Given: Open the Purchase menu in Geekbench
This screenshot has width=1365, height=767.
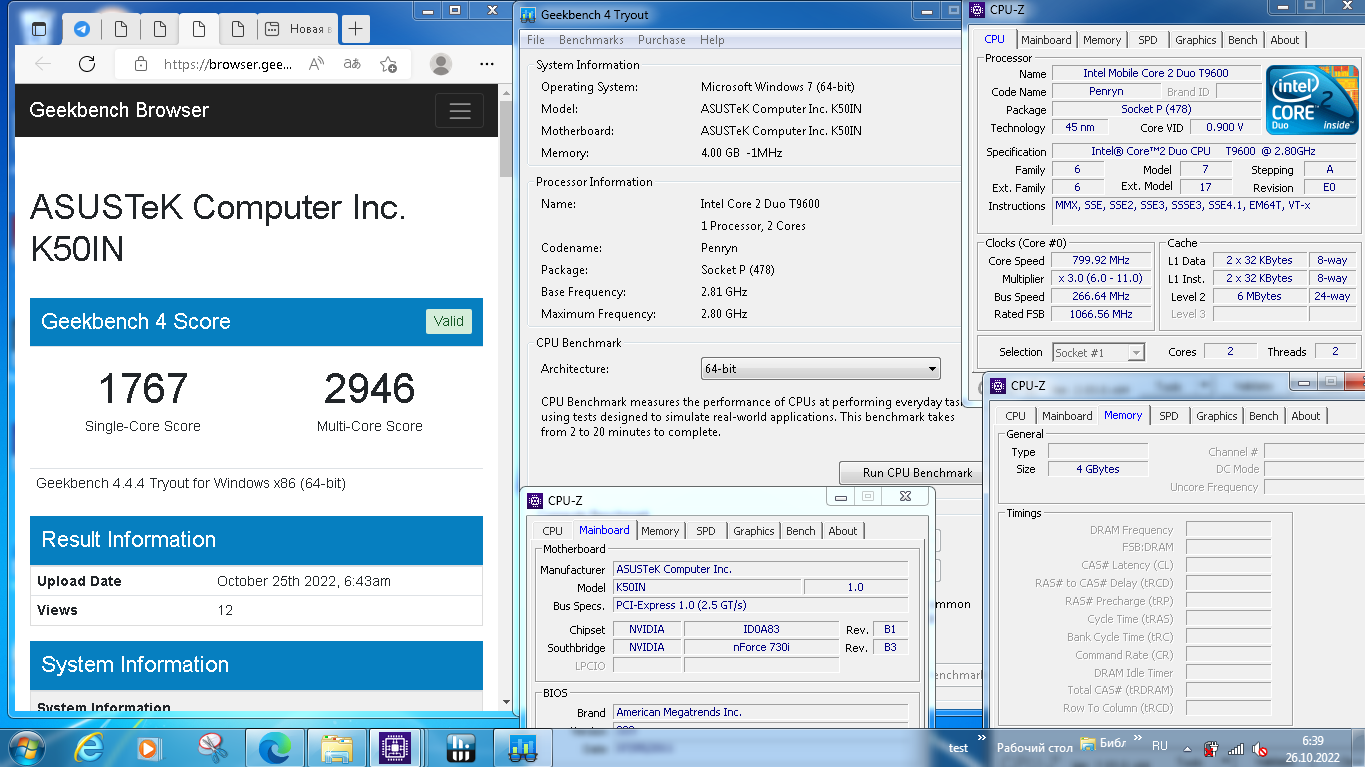Looking at the screenshot, I should pyautogui.click(x=662, y=40).
